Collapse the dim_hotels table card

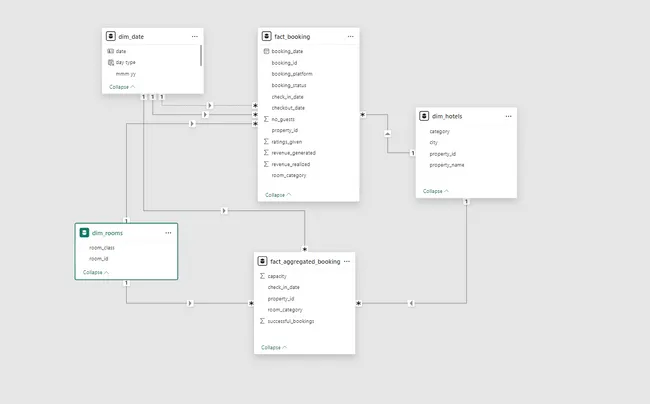coord(436,191)
